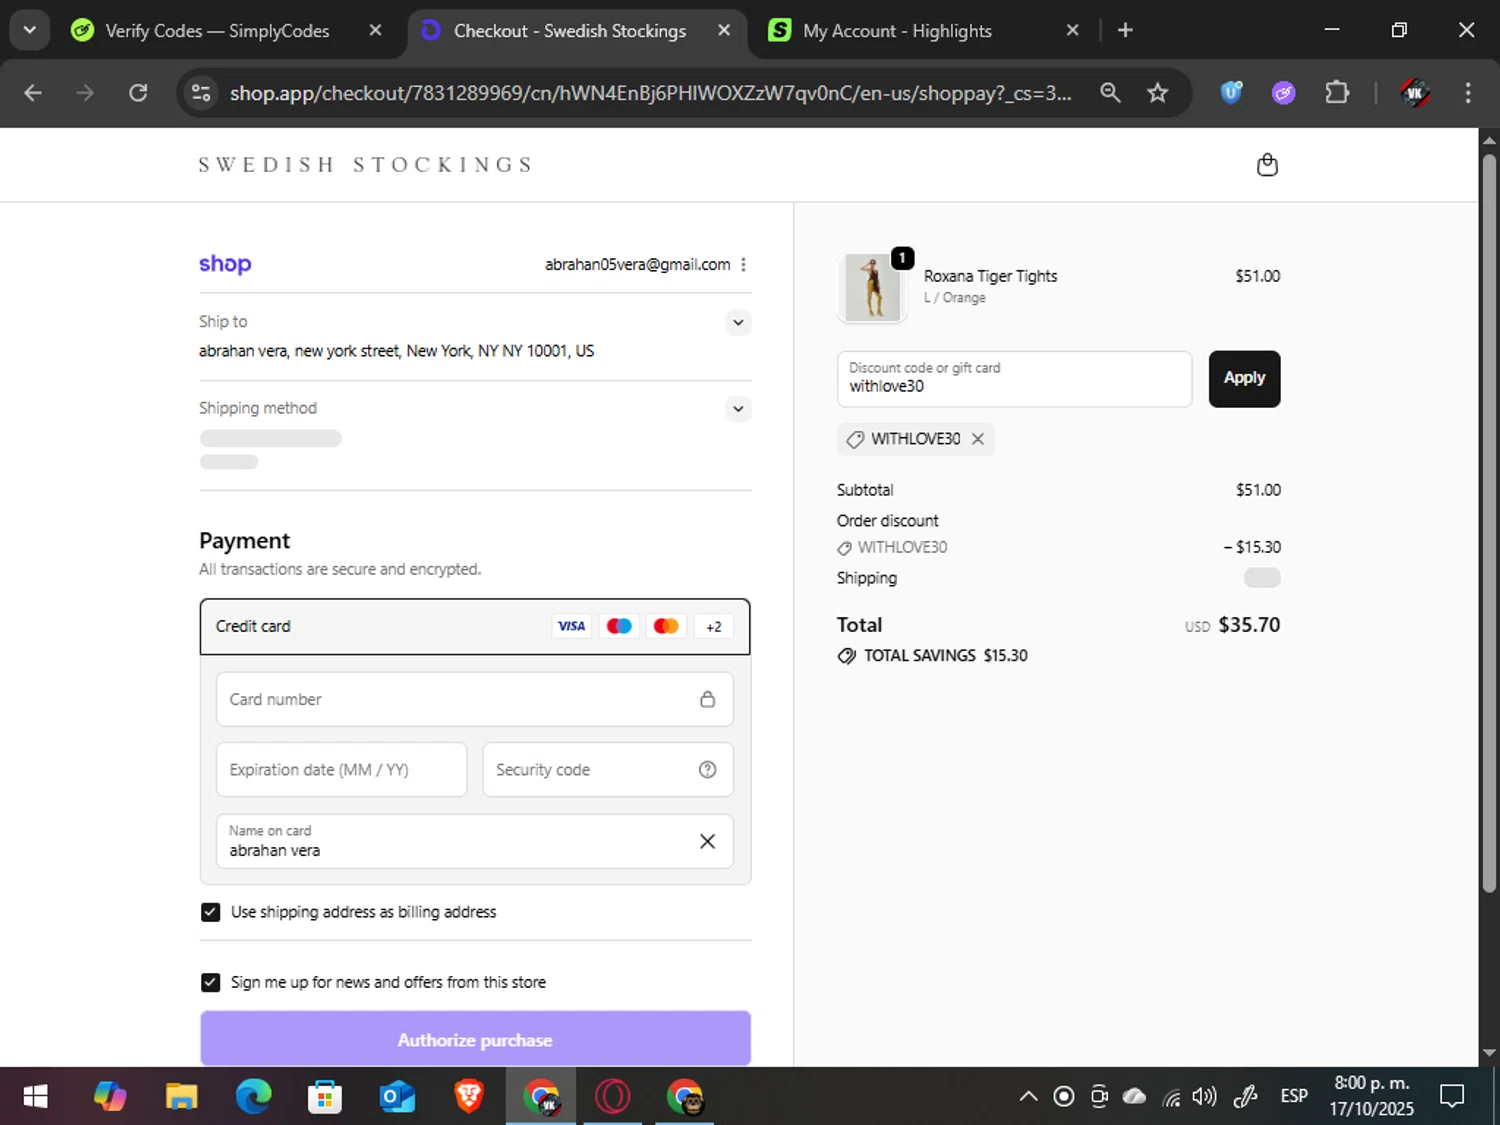View site information icon in address bar
The image size is (1500, 1125).
[x=201, y=93]
